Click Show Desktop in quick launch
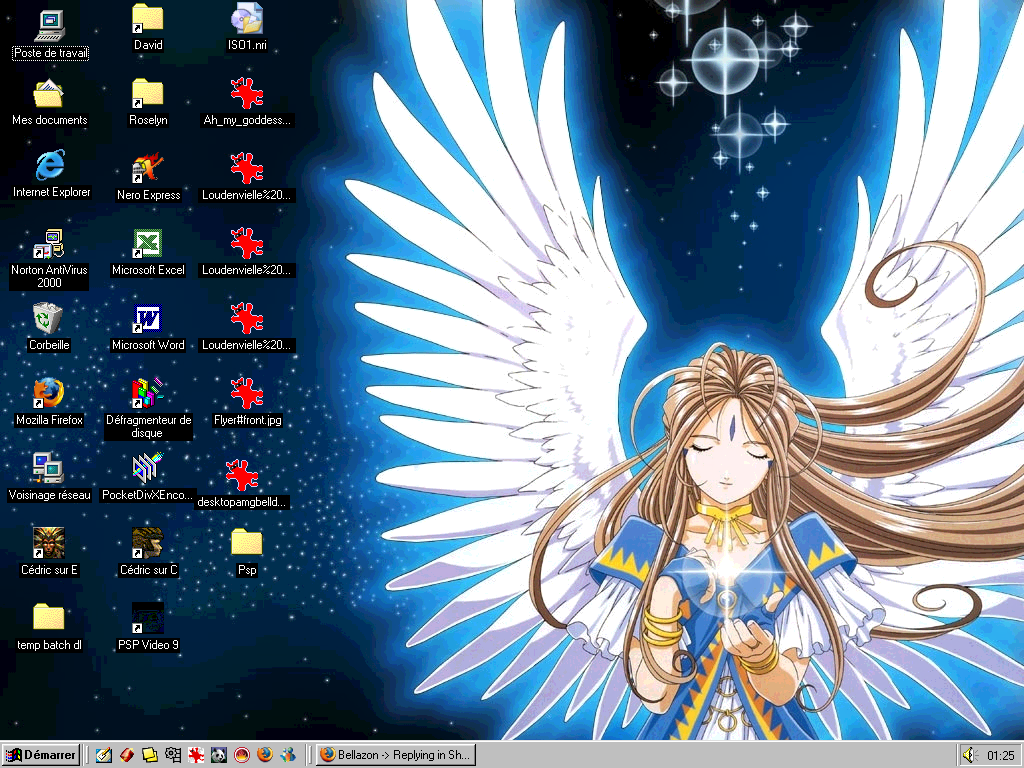1024x768 pixels. click(x=103, y=755)
